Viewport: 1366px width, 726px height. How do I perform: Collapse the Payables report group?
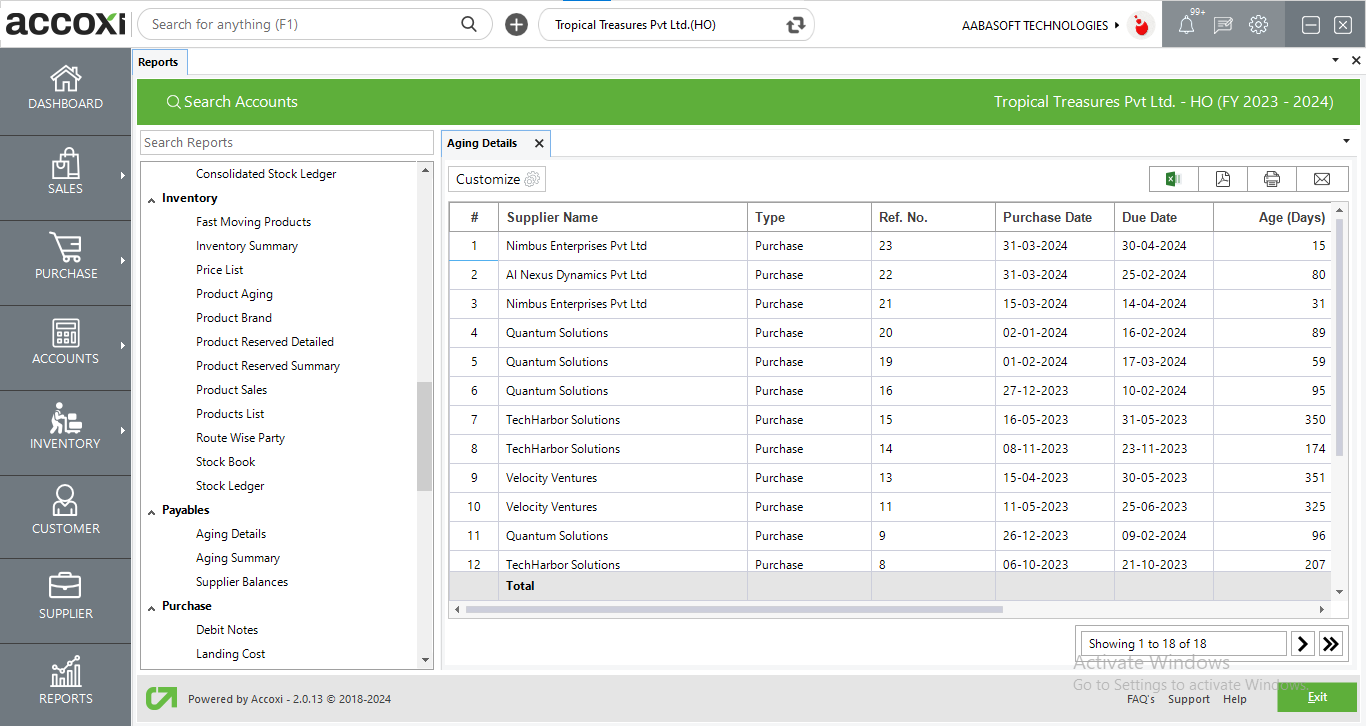pos(152,511)
